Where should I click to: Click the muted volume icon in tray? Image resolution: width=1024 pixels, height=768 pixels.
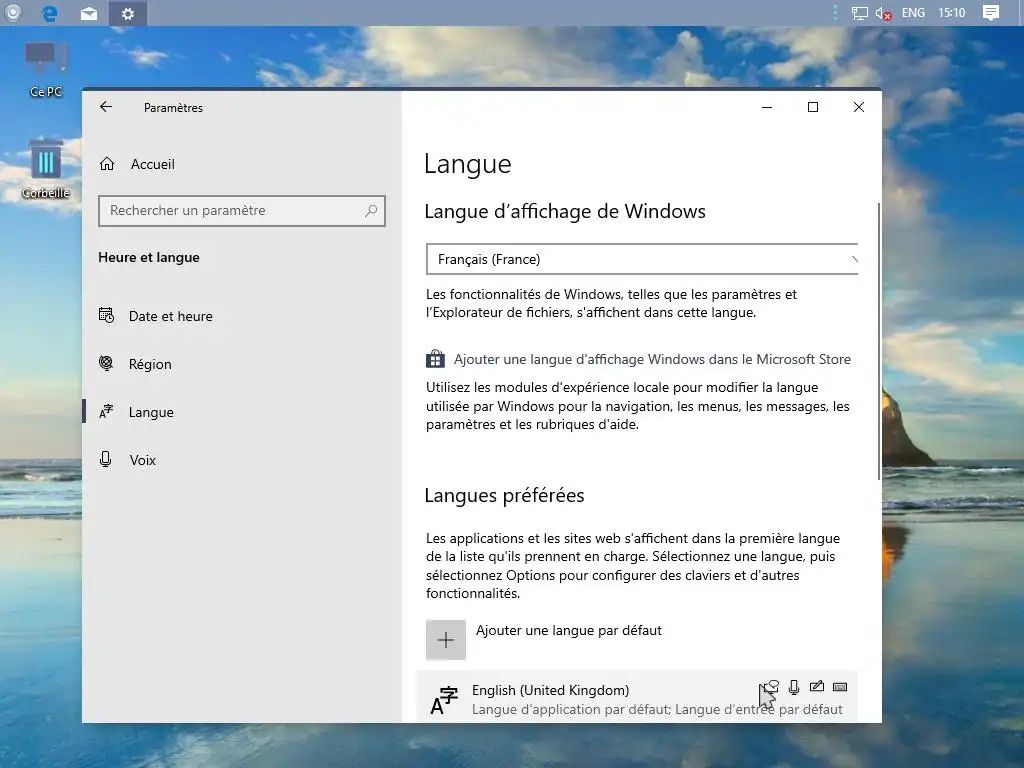884,13
